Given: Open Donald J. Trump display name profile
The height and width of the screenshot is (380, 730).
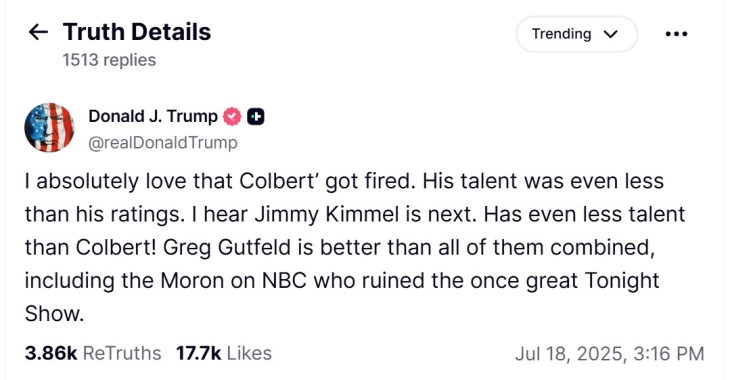Looking at the screenshot, I should pos(153,116).
